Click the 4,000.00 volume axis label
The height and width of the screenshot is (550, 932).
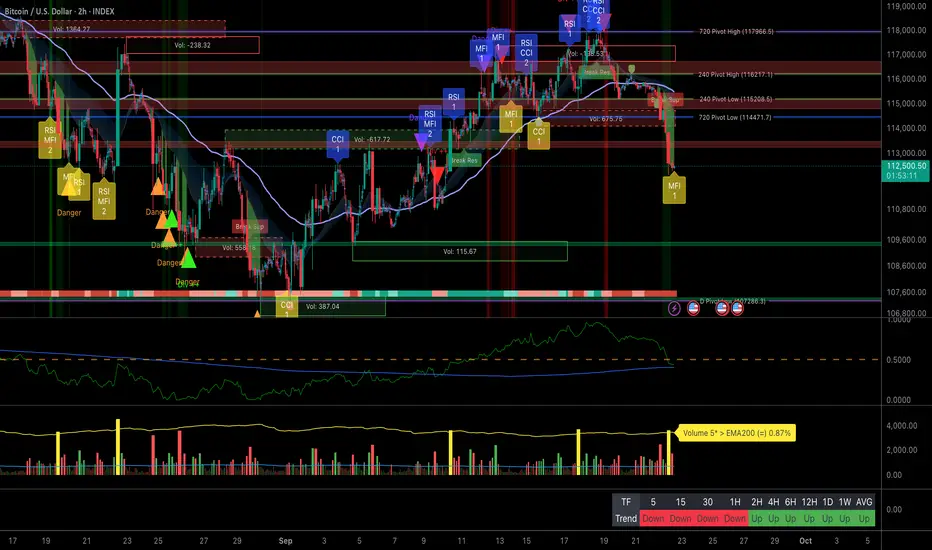[902, 426]
